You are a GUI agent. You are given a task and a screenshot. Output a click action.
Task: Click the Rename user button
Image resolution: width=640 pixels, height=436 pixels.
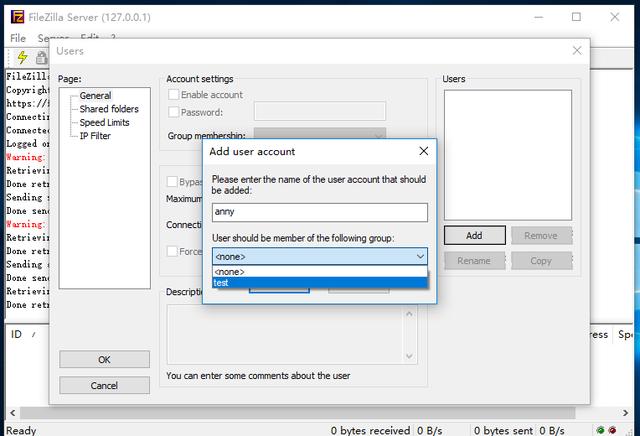tap(474, 260)
